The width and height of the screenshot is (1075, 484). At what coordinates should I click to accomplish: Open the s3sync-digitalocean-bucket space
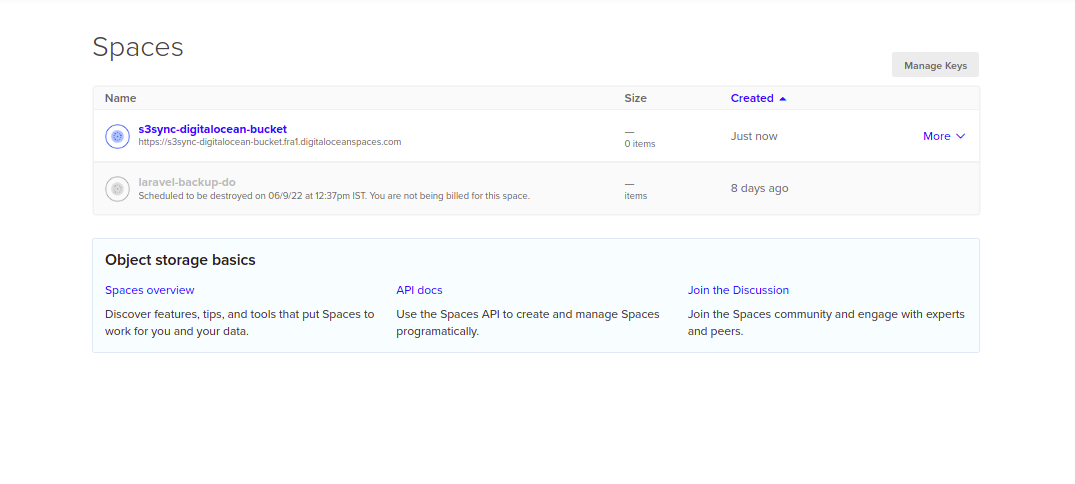[x=213, y=129]
